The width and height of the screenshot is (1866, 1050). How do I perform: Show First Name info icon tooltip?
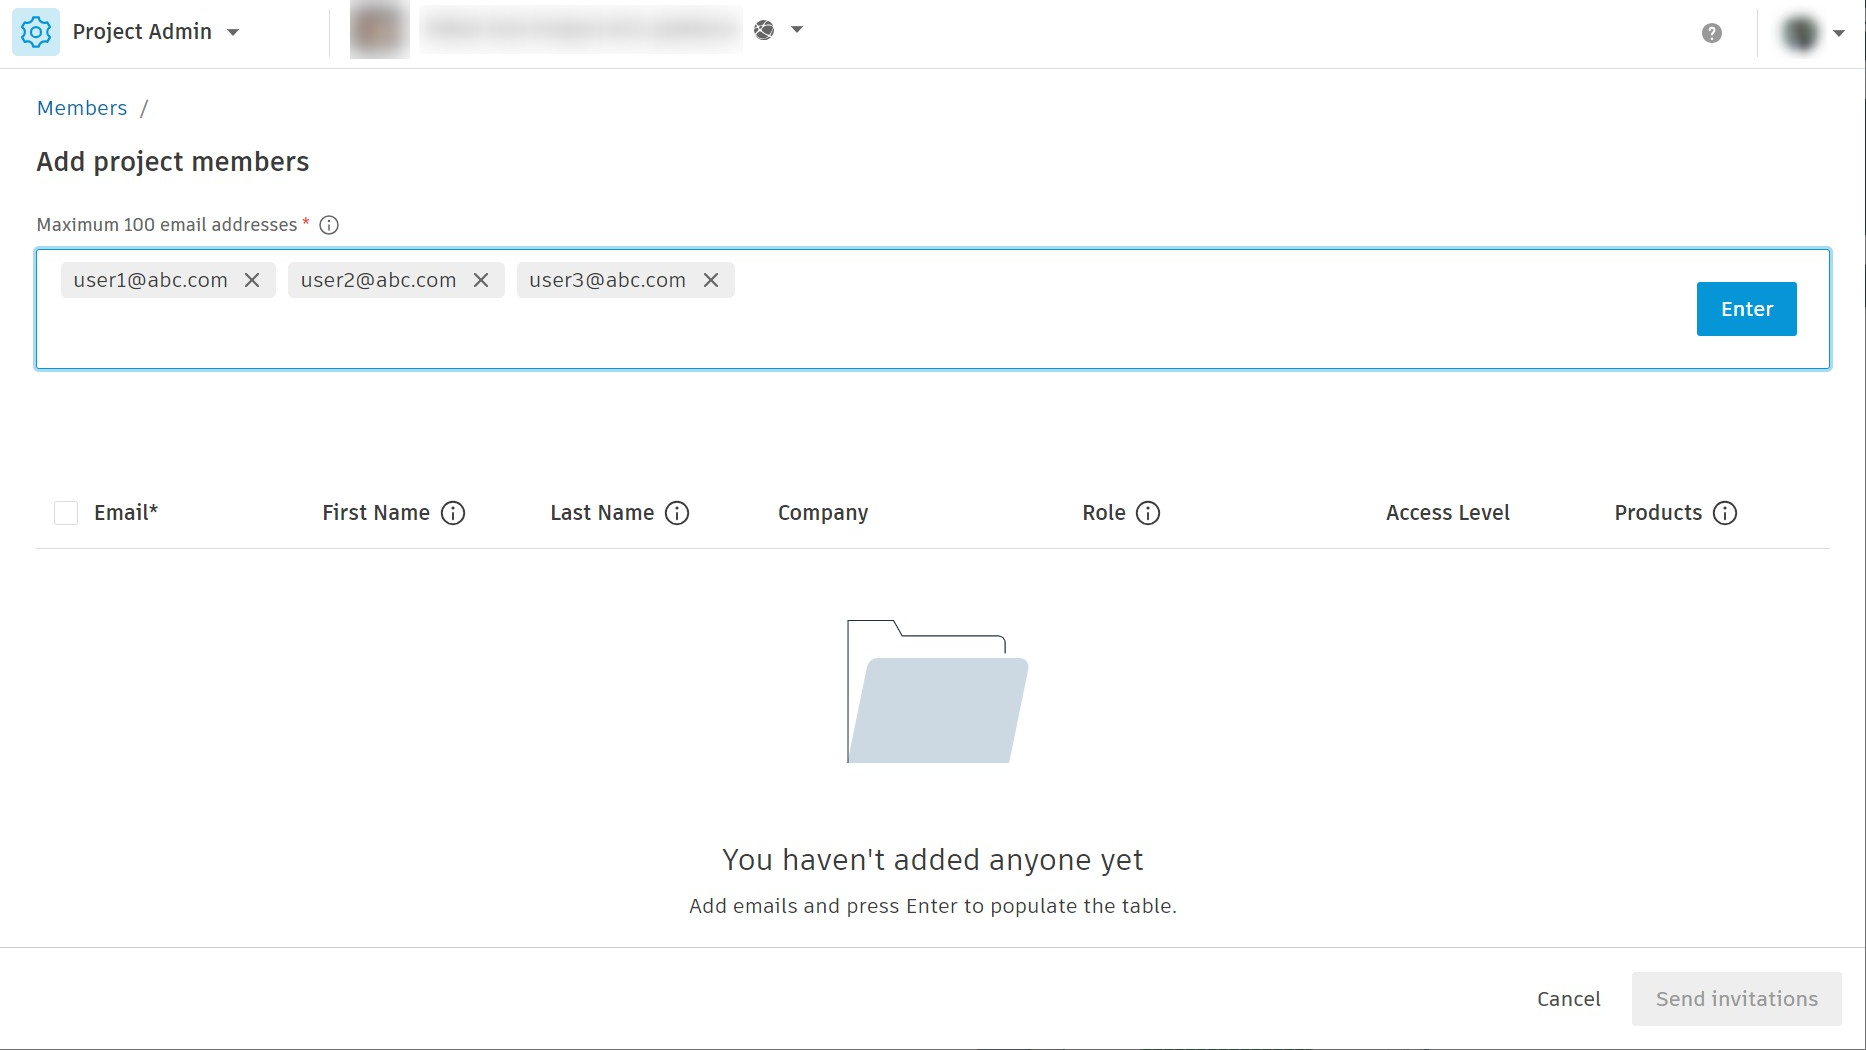(x=453, y=513)
